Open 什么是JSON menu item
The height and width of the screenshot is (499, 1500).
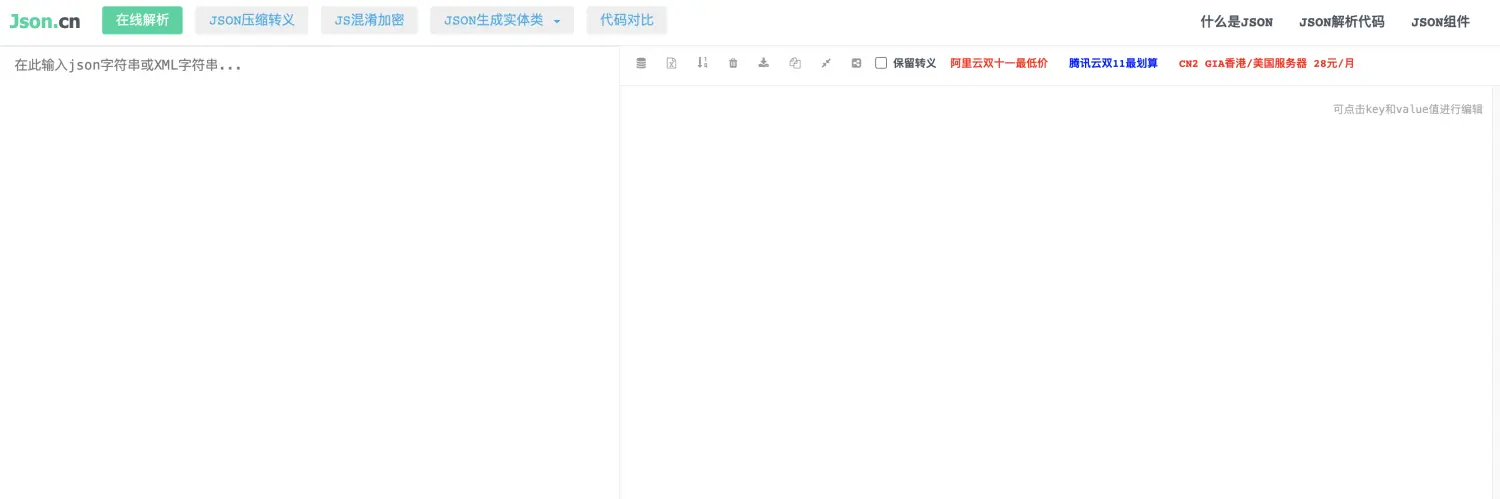pos(1237,21)
